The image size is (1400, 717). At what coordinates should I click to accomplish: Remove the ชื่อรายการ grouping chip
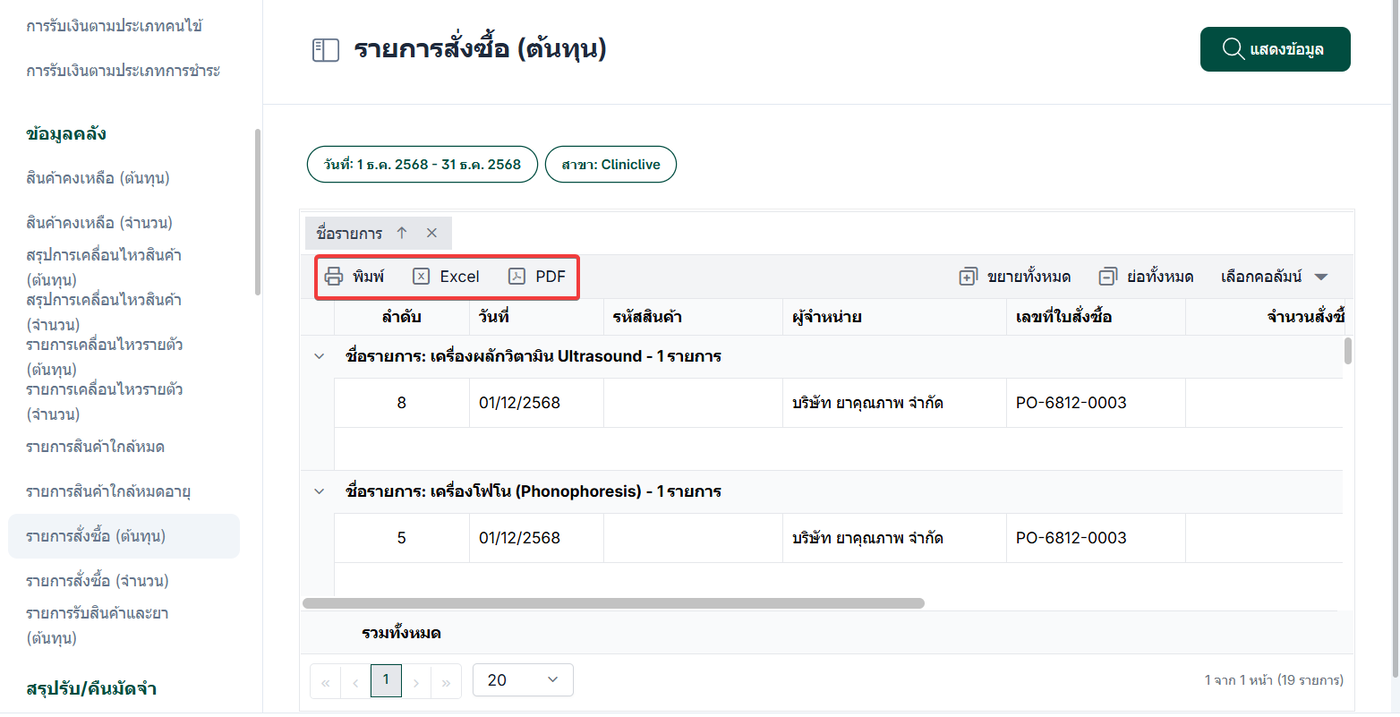click(x=432, y=233)
